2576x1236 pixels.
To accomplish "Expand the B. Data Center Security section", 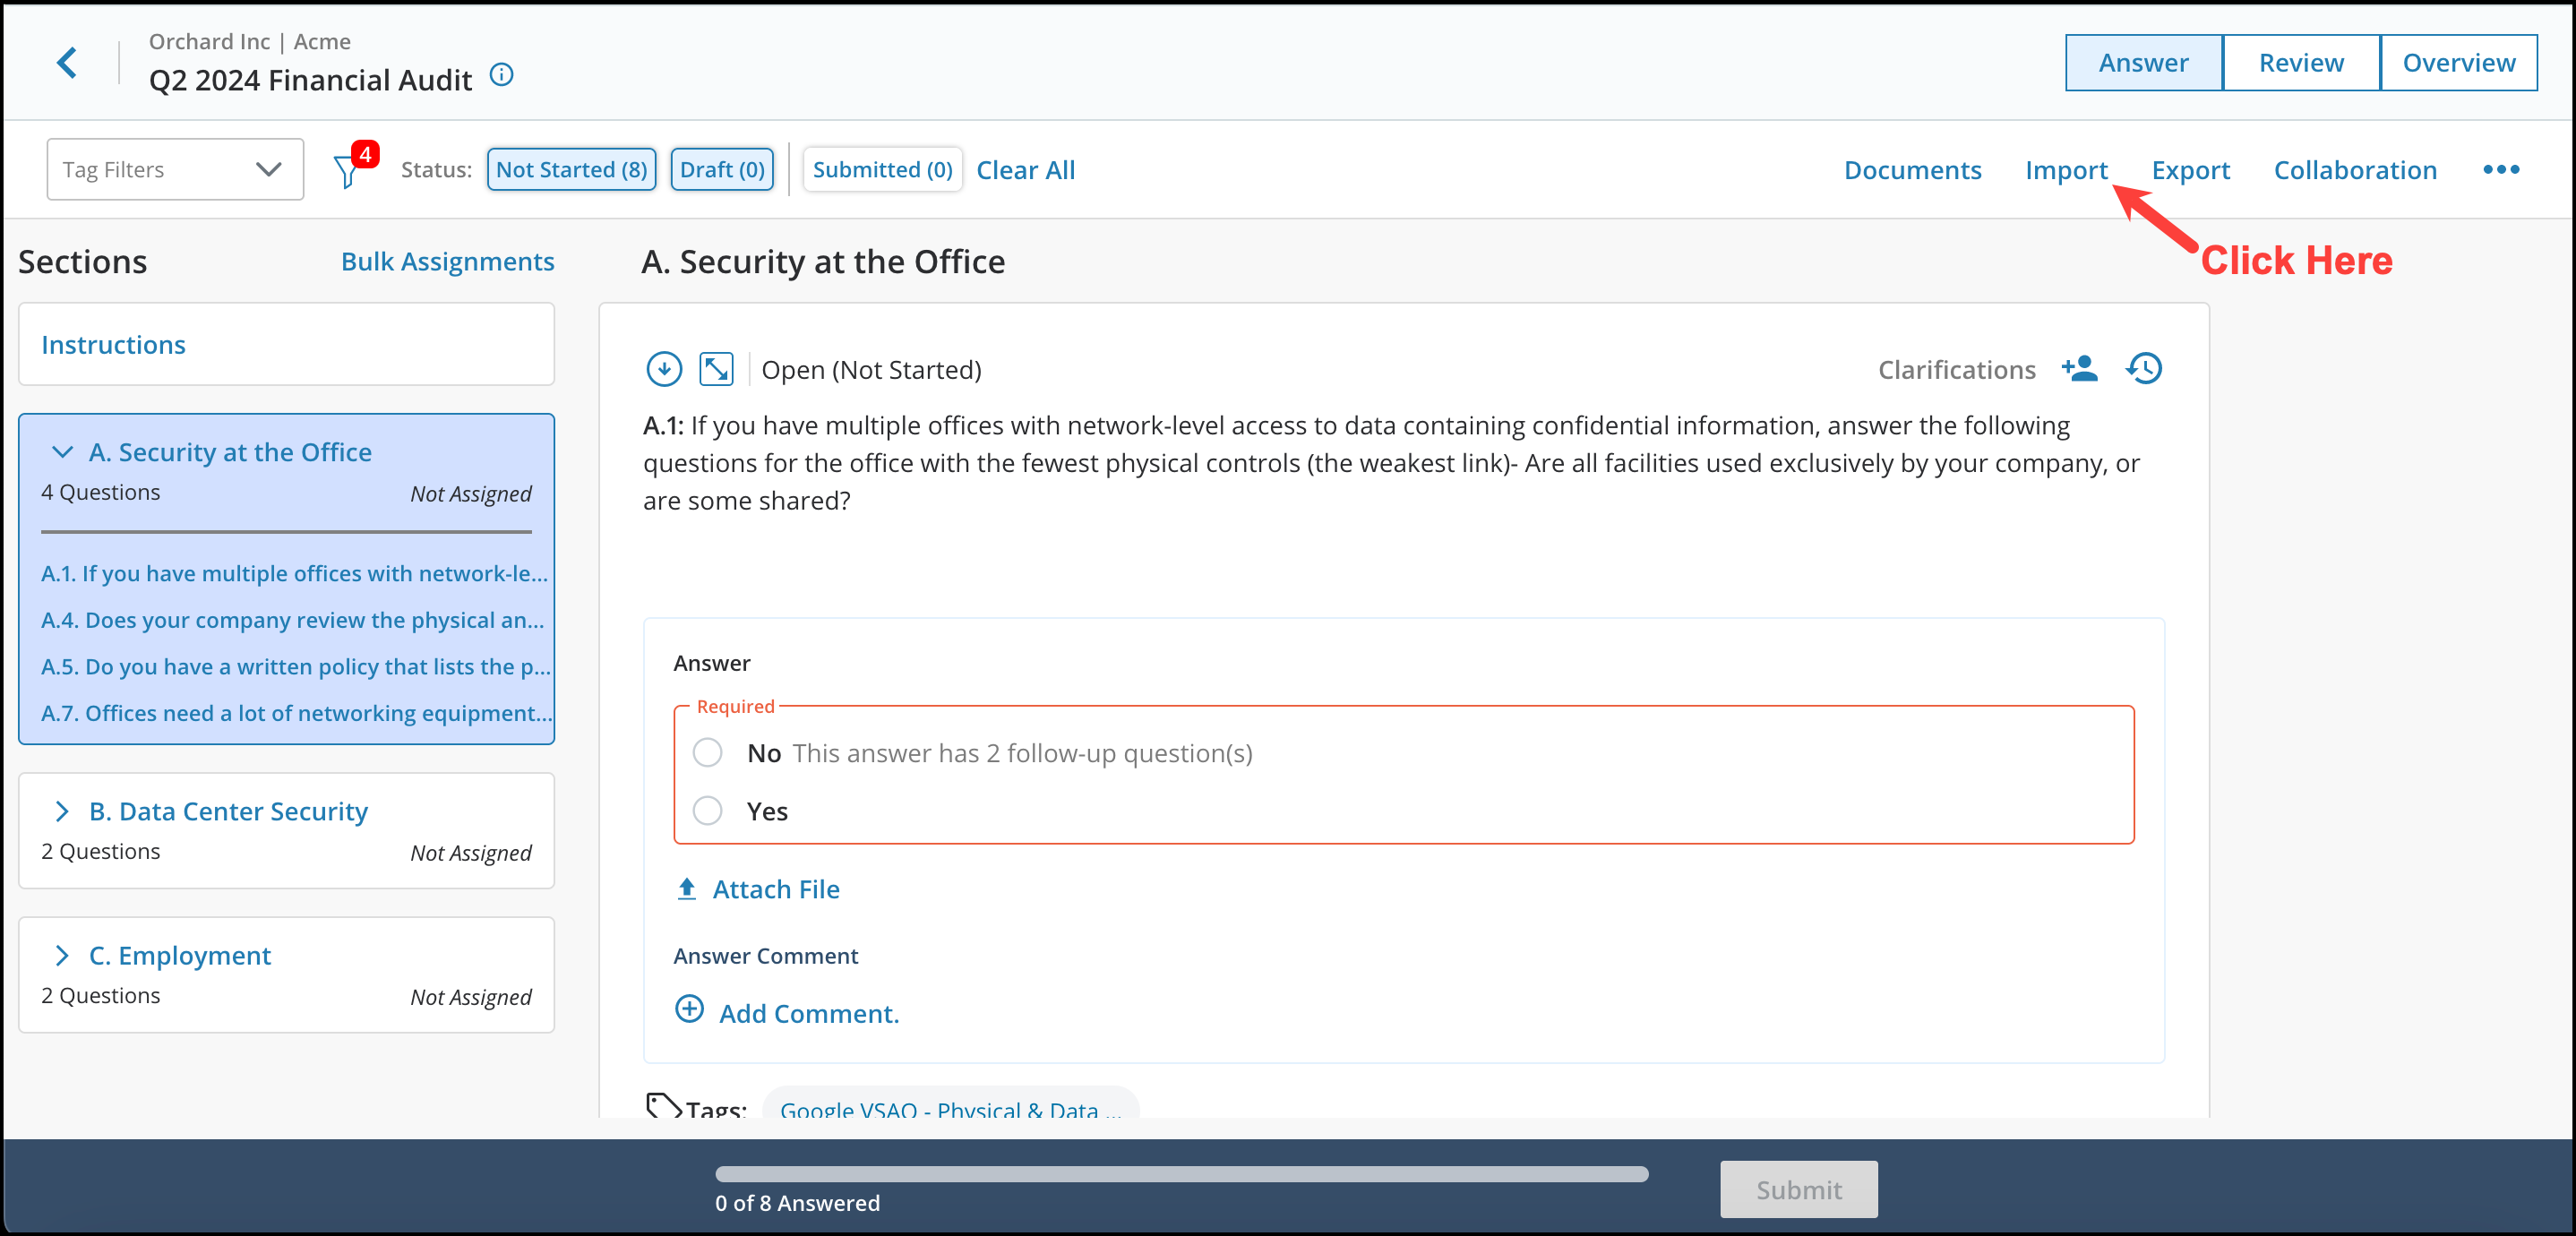I will click(62, 811).
